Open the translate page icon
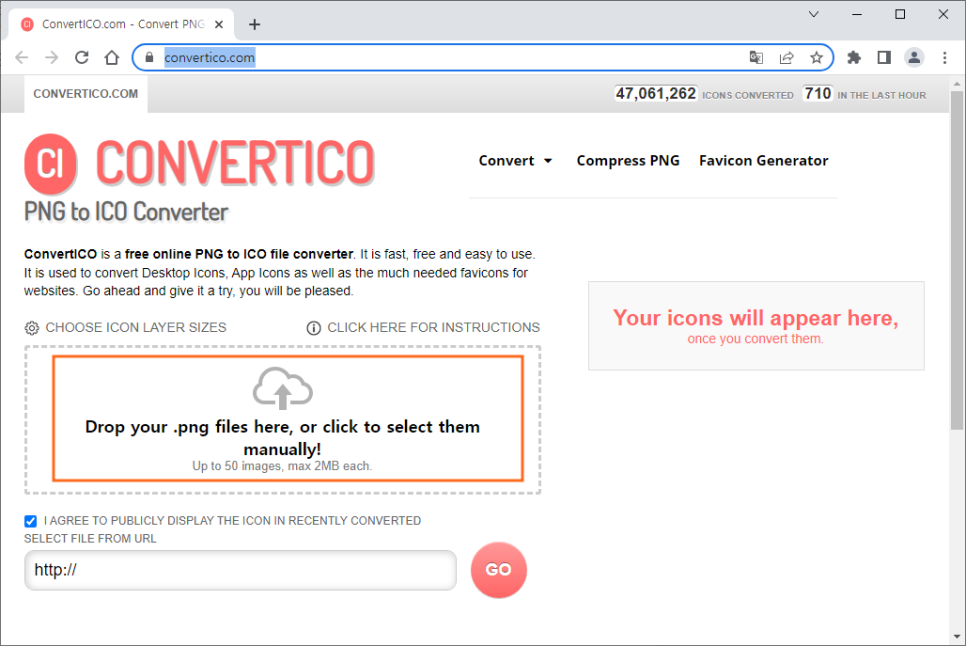This screenshot has width=966, height=646. [756, 57]
